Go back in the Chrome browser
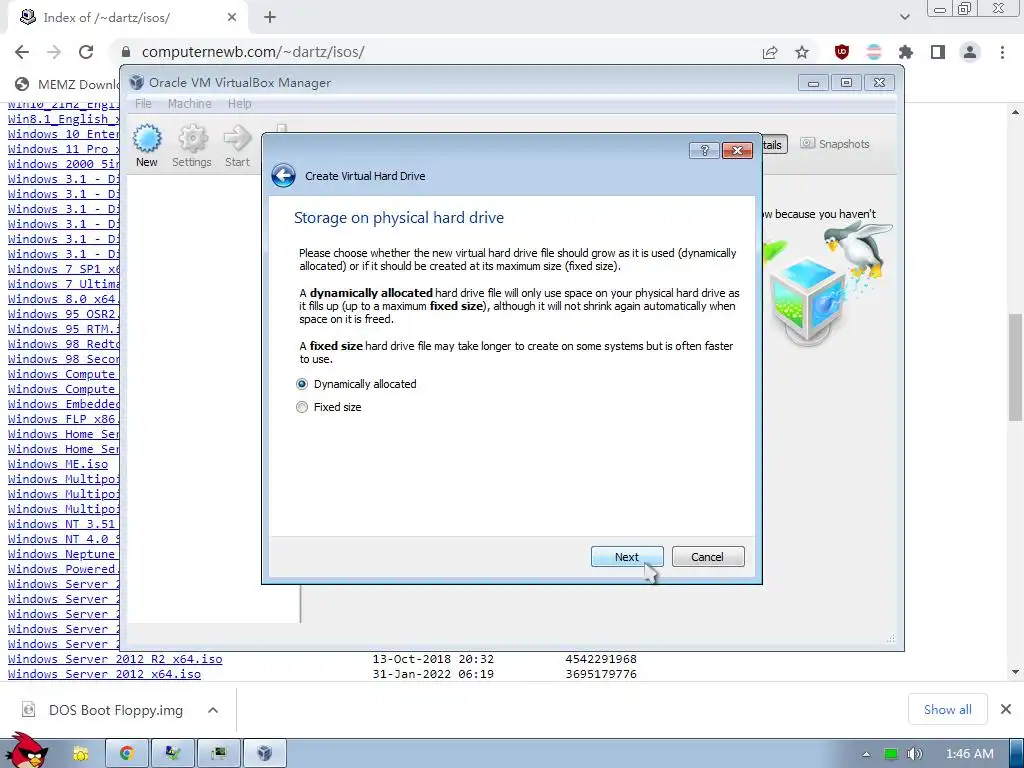Screen dimensions: 1024x768 tap(22, 52)
